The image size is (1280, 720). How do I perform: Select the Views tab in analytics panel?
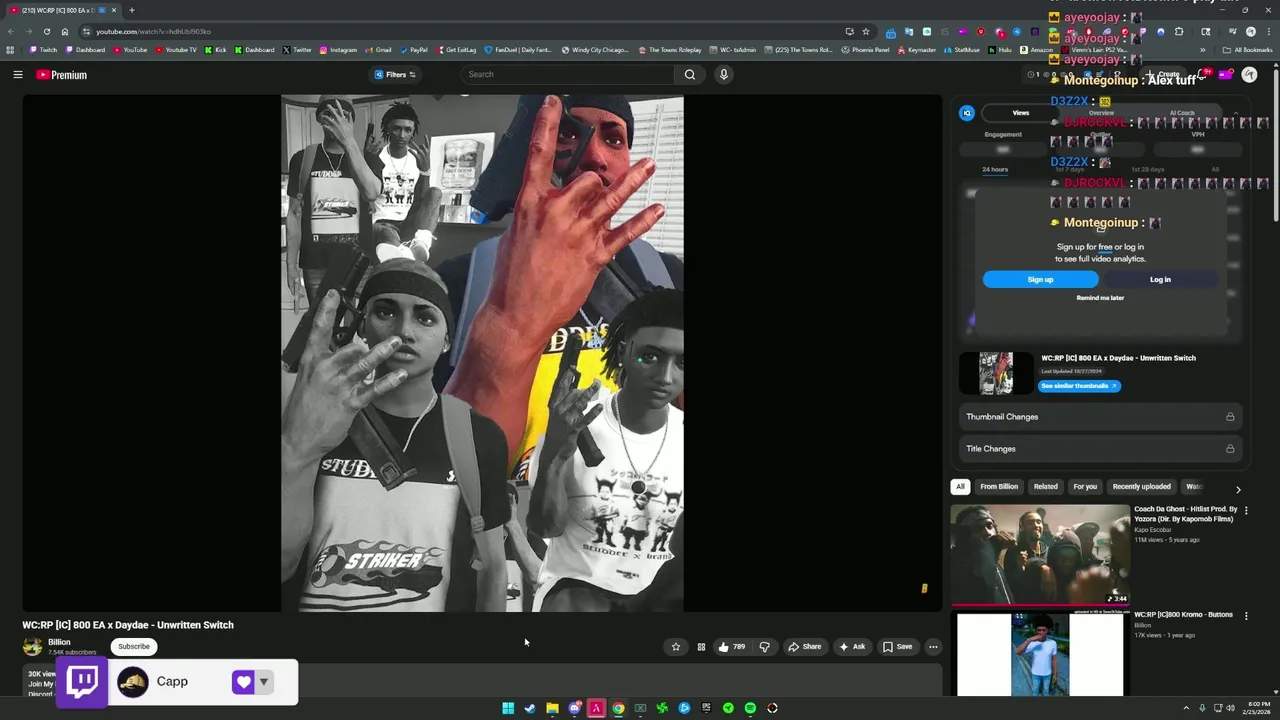[1020, 113]
